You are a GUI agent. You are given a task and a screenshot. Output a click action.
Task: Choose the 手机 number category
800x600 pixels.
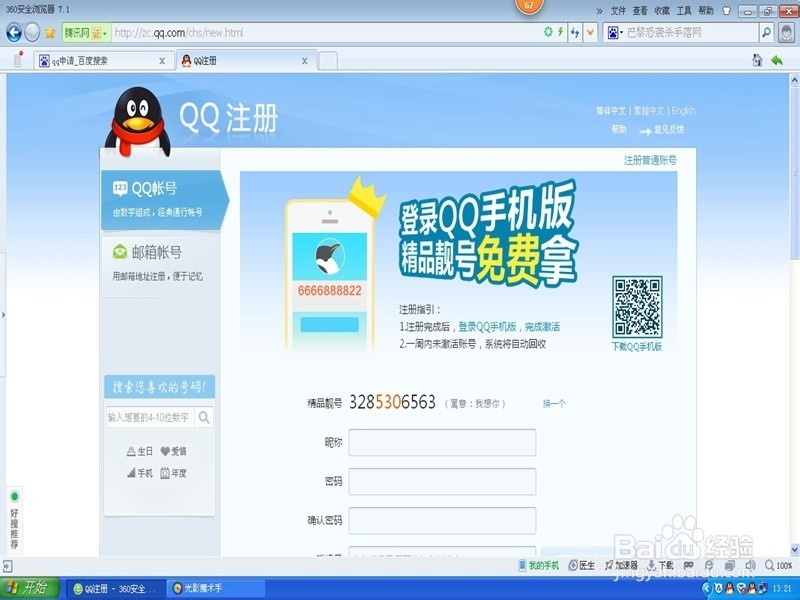(139, 473)
